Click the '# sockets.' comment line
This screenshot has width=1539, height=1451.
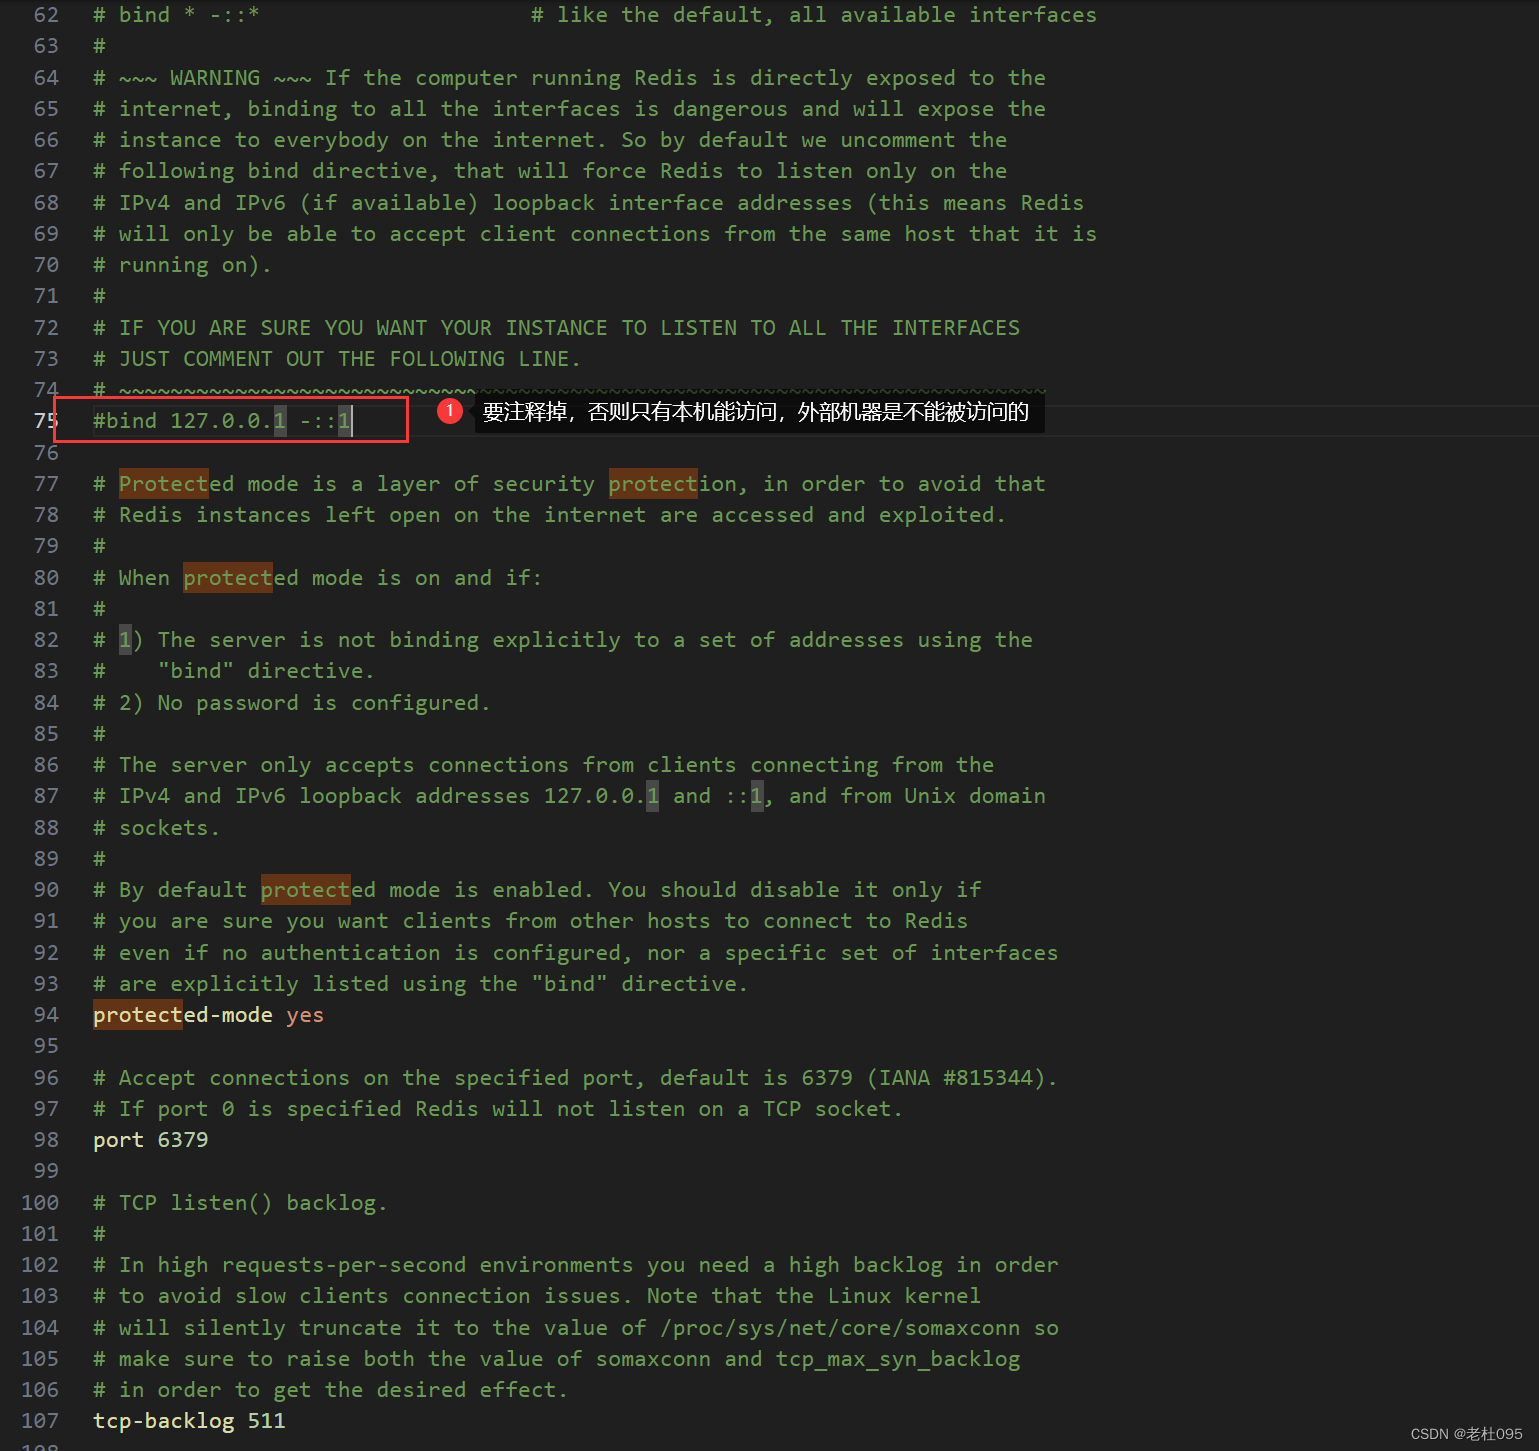point(156,828)
